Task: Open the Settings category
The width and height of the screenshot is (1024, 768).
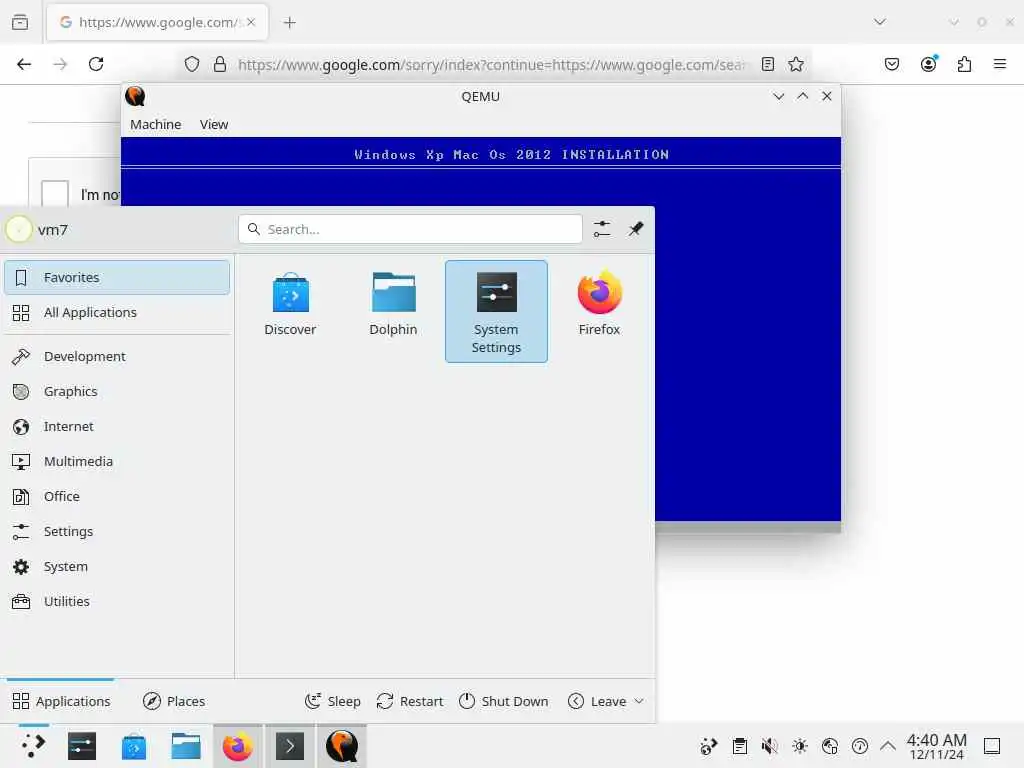Action: 117,532
